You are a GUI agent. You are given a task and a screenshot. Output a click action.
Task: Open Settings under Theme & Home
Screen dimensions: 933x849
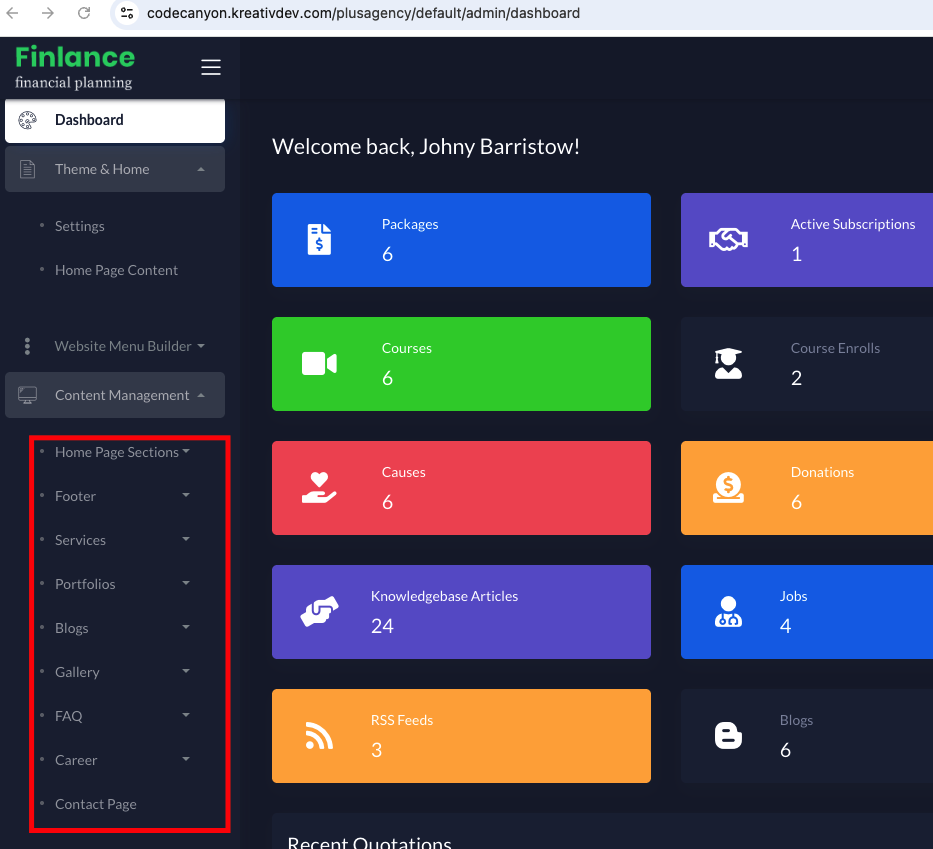(80, 226)
